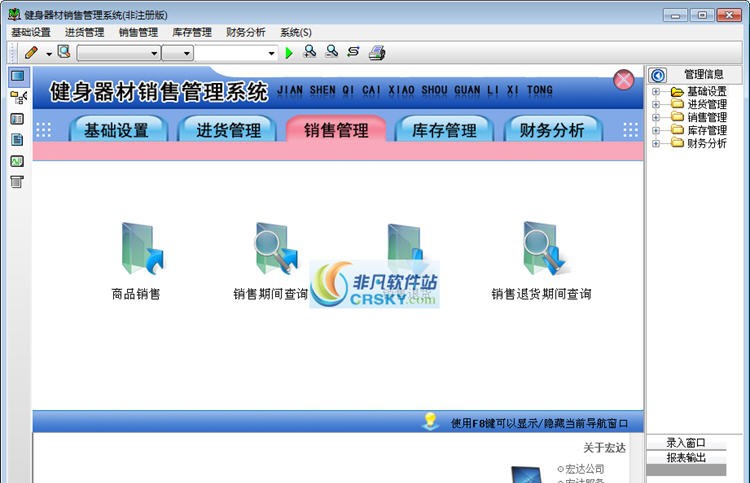Image resolution: width=750 pixels, height=483 pixels.
Task: Close the navigation panel with red X
Action: (x=624, y=79)
